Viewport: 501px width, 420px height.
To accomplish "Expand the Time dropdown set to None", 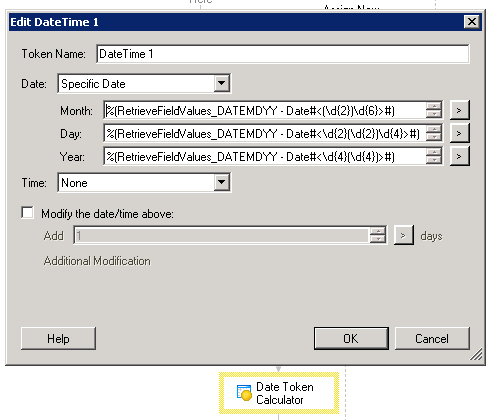I will [x=222, y=182].
